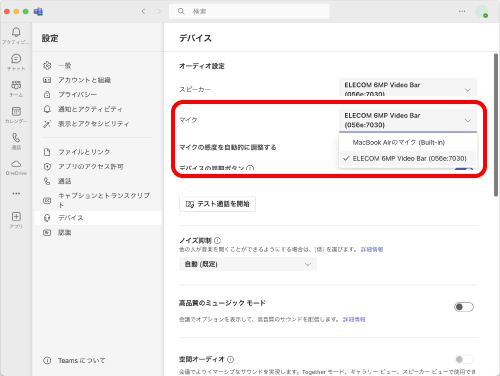This screenshot has width=500, height=376.
Task: Collapse the マイク device dropdown
Action: (x=408, y=120)
